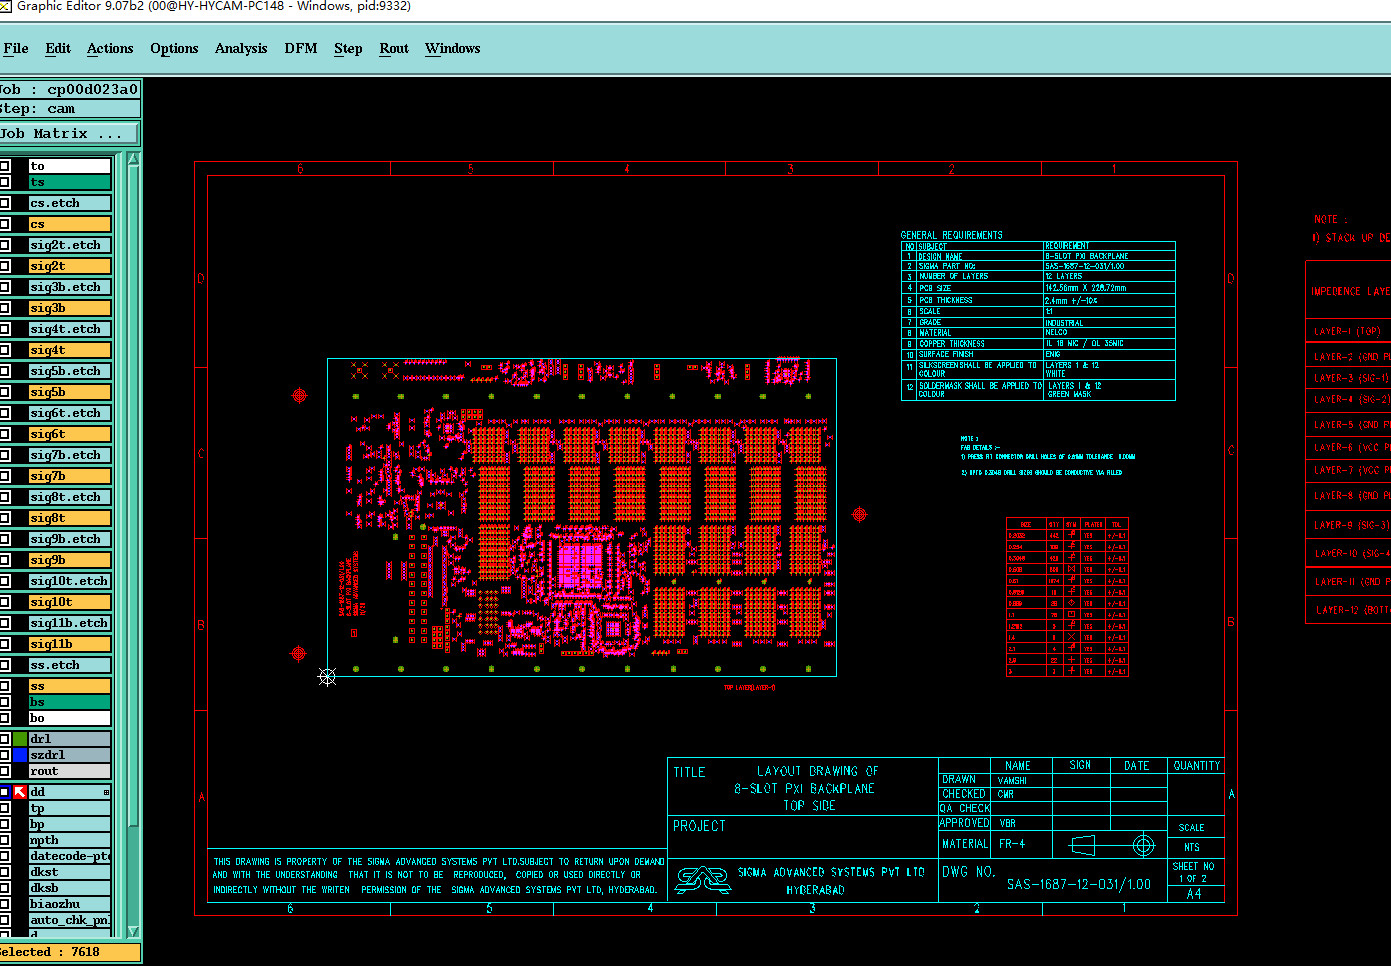Click the Step: cam label
Image resolution: width=1391 pixels, height=966 pixels.
click(69, 108)
